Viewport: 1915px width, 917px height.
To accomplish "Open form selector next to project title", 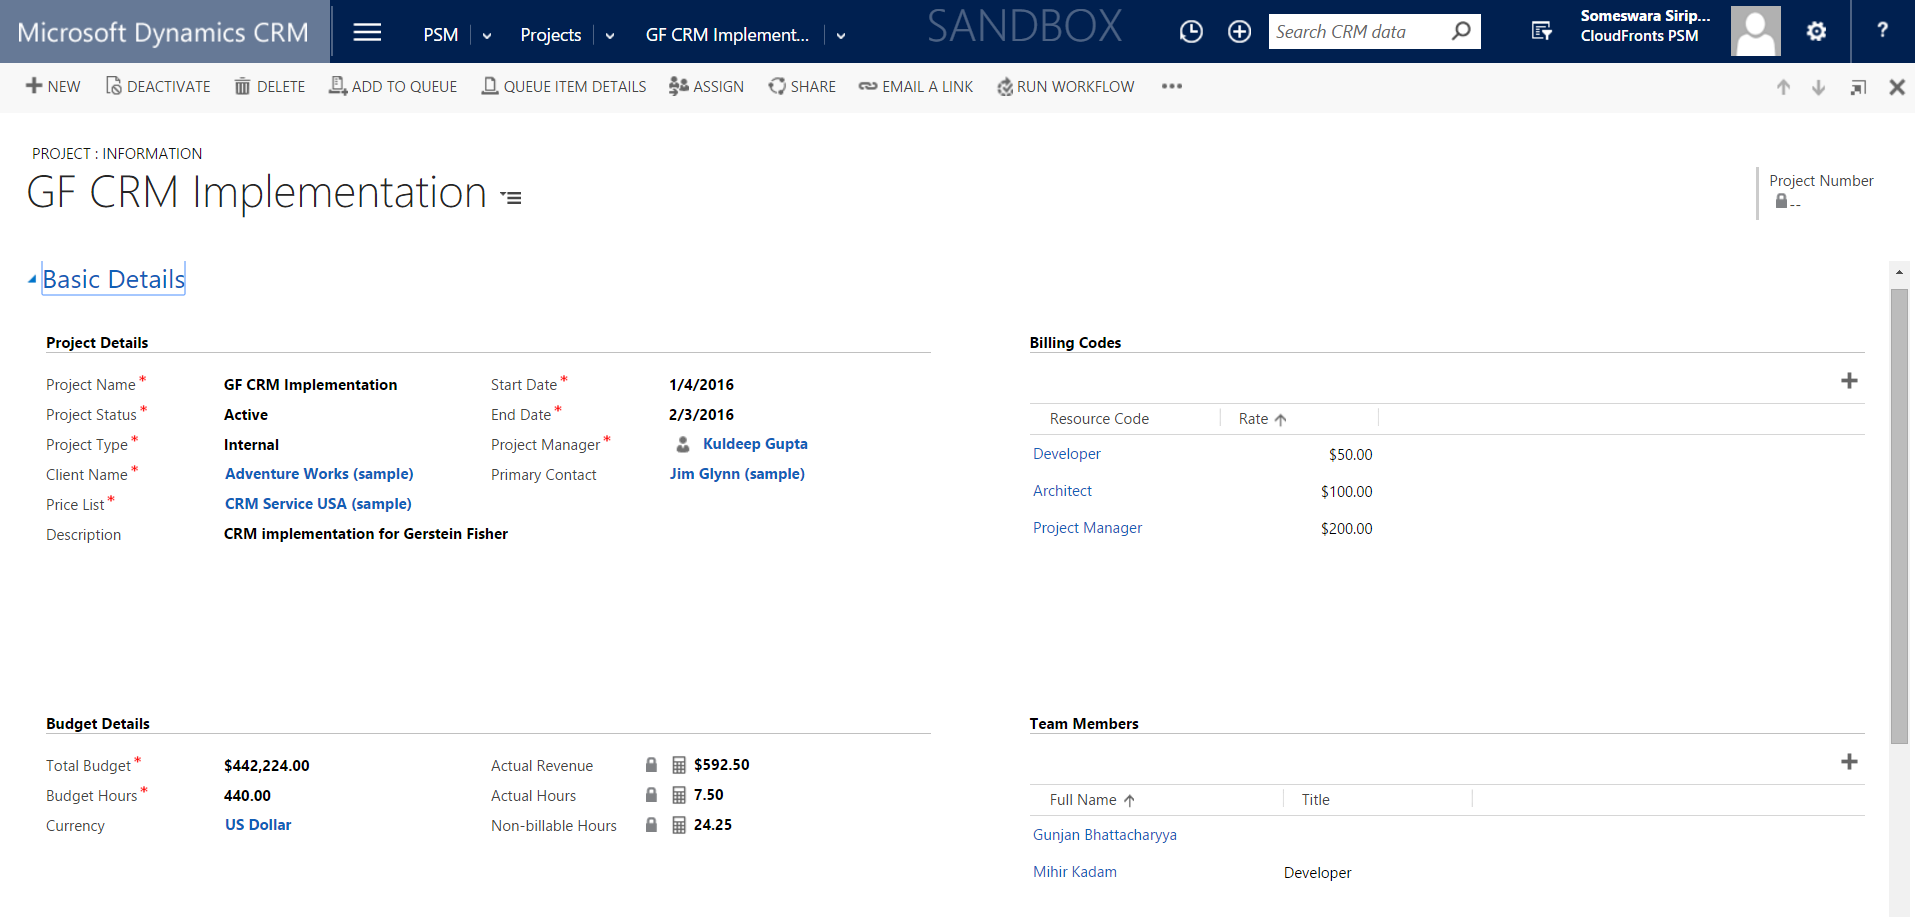I will coord(512,198).
